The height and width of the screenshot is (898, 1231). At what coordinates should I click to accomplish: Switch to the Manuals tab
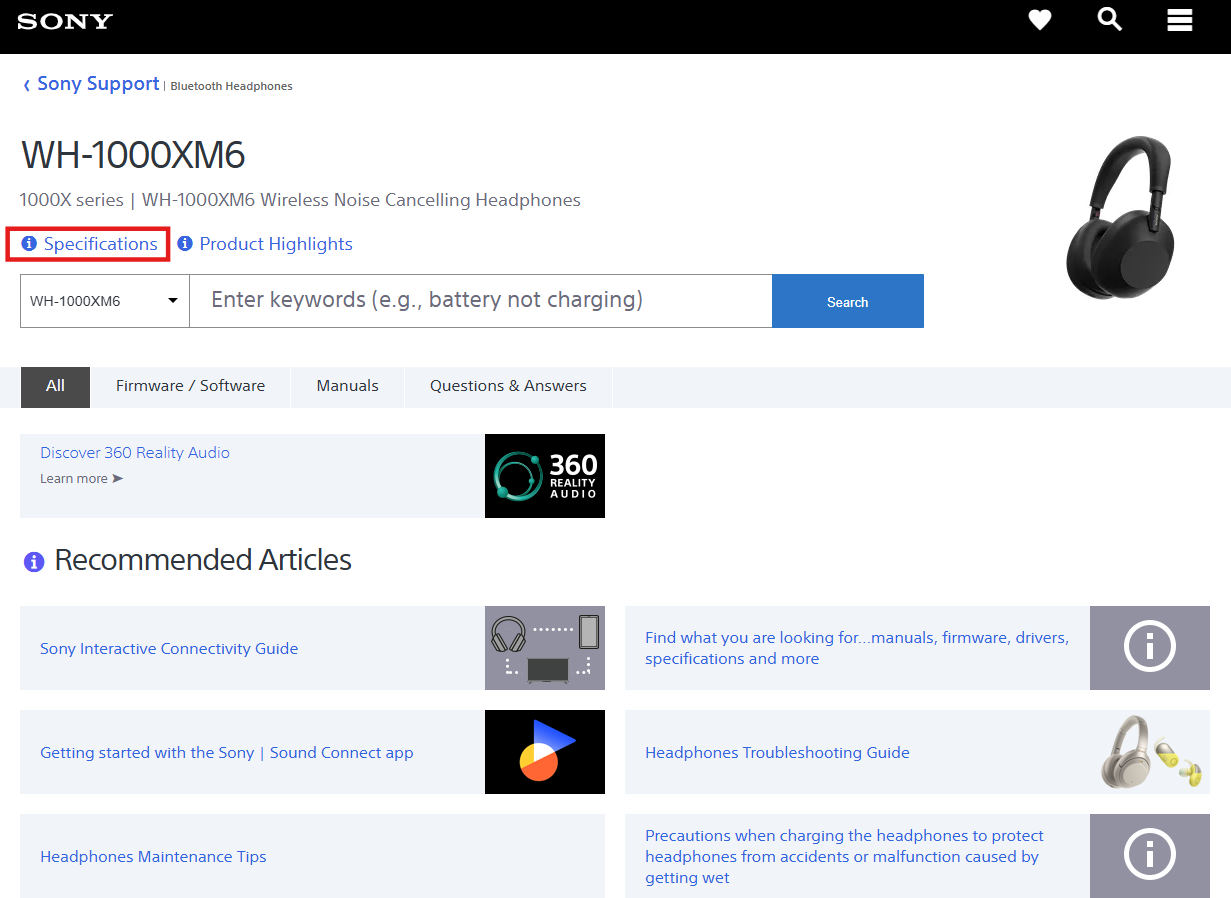[348, 386]
